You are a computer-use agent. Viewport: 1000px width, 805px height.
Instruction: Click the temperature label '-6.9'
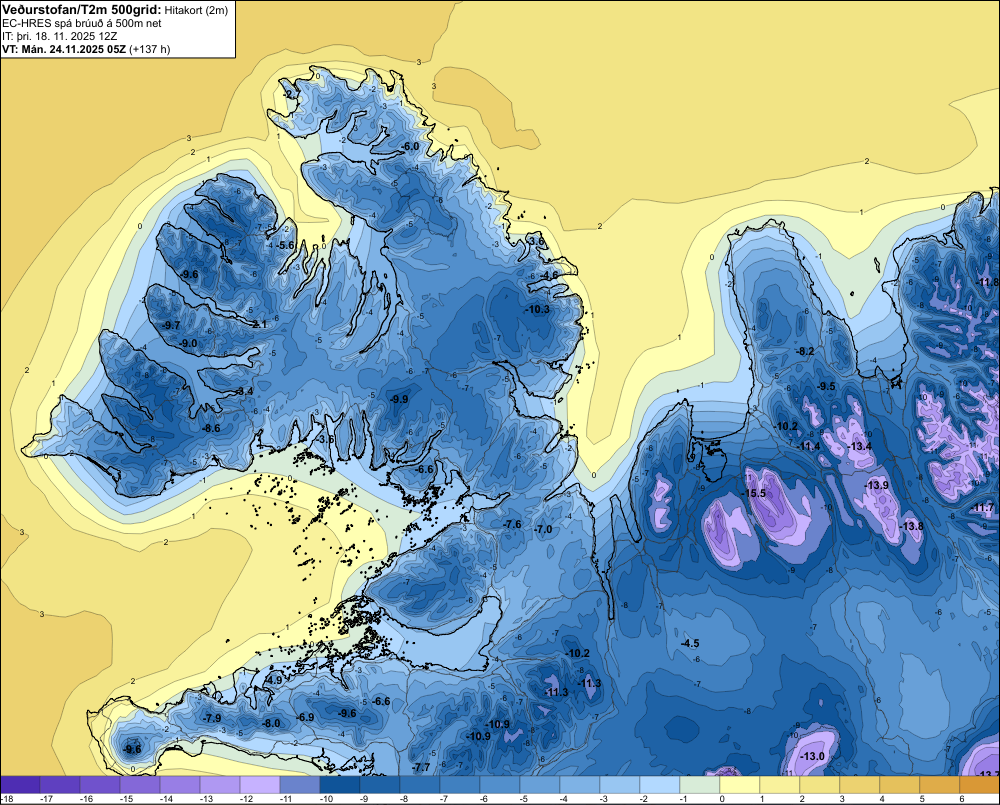point(305,717)
